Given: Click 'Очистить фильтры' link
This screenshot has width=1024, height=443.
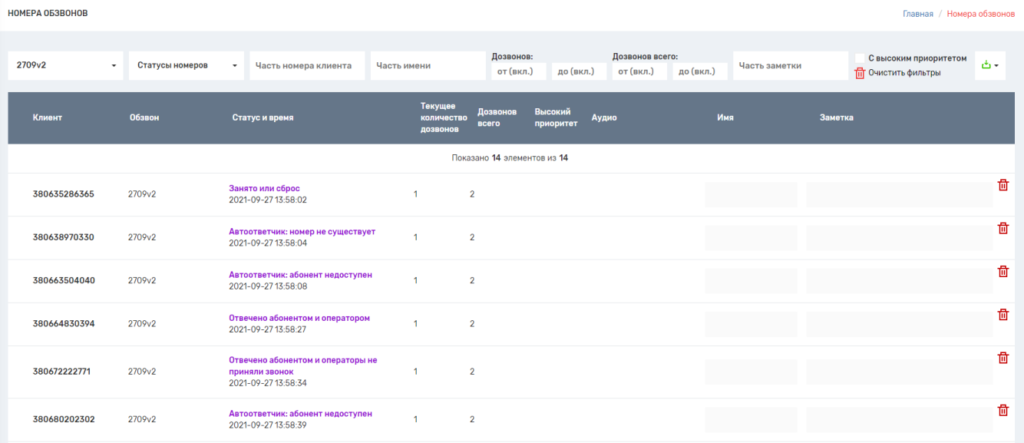Looking at the screenshot, I should [x=904, y=73].
